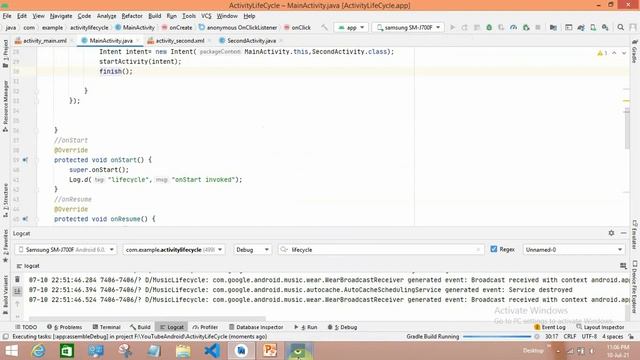
Task: Go to previous highlighted error arrow
Action: click(614, 53)
